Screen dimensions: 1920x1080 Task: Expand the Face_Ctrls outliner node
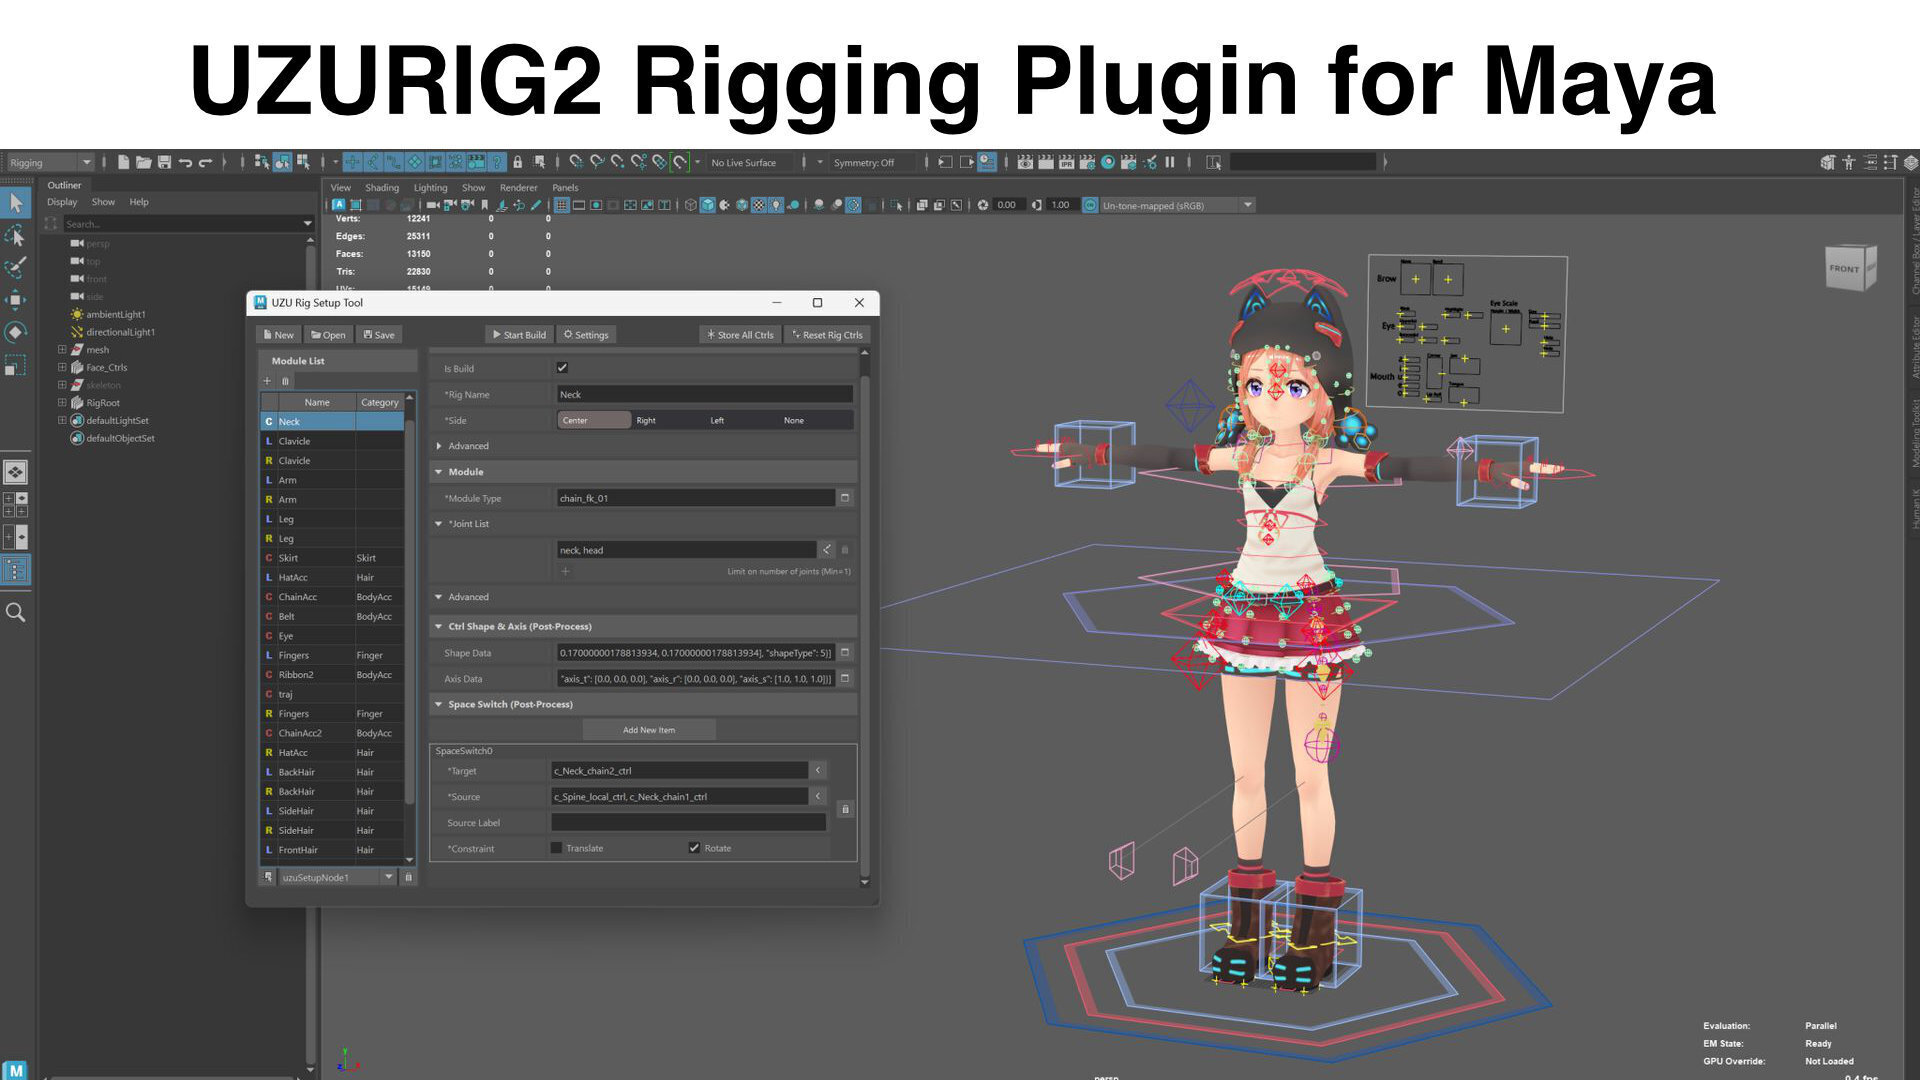(62, 367)
